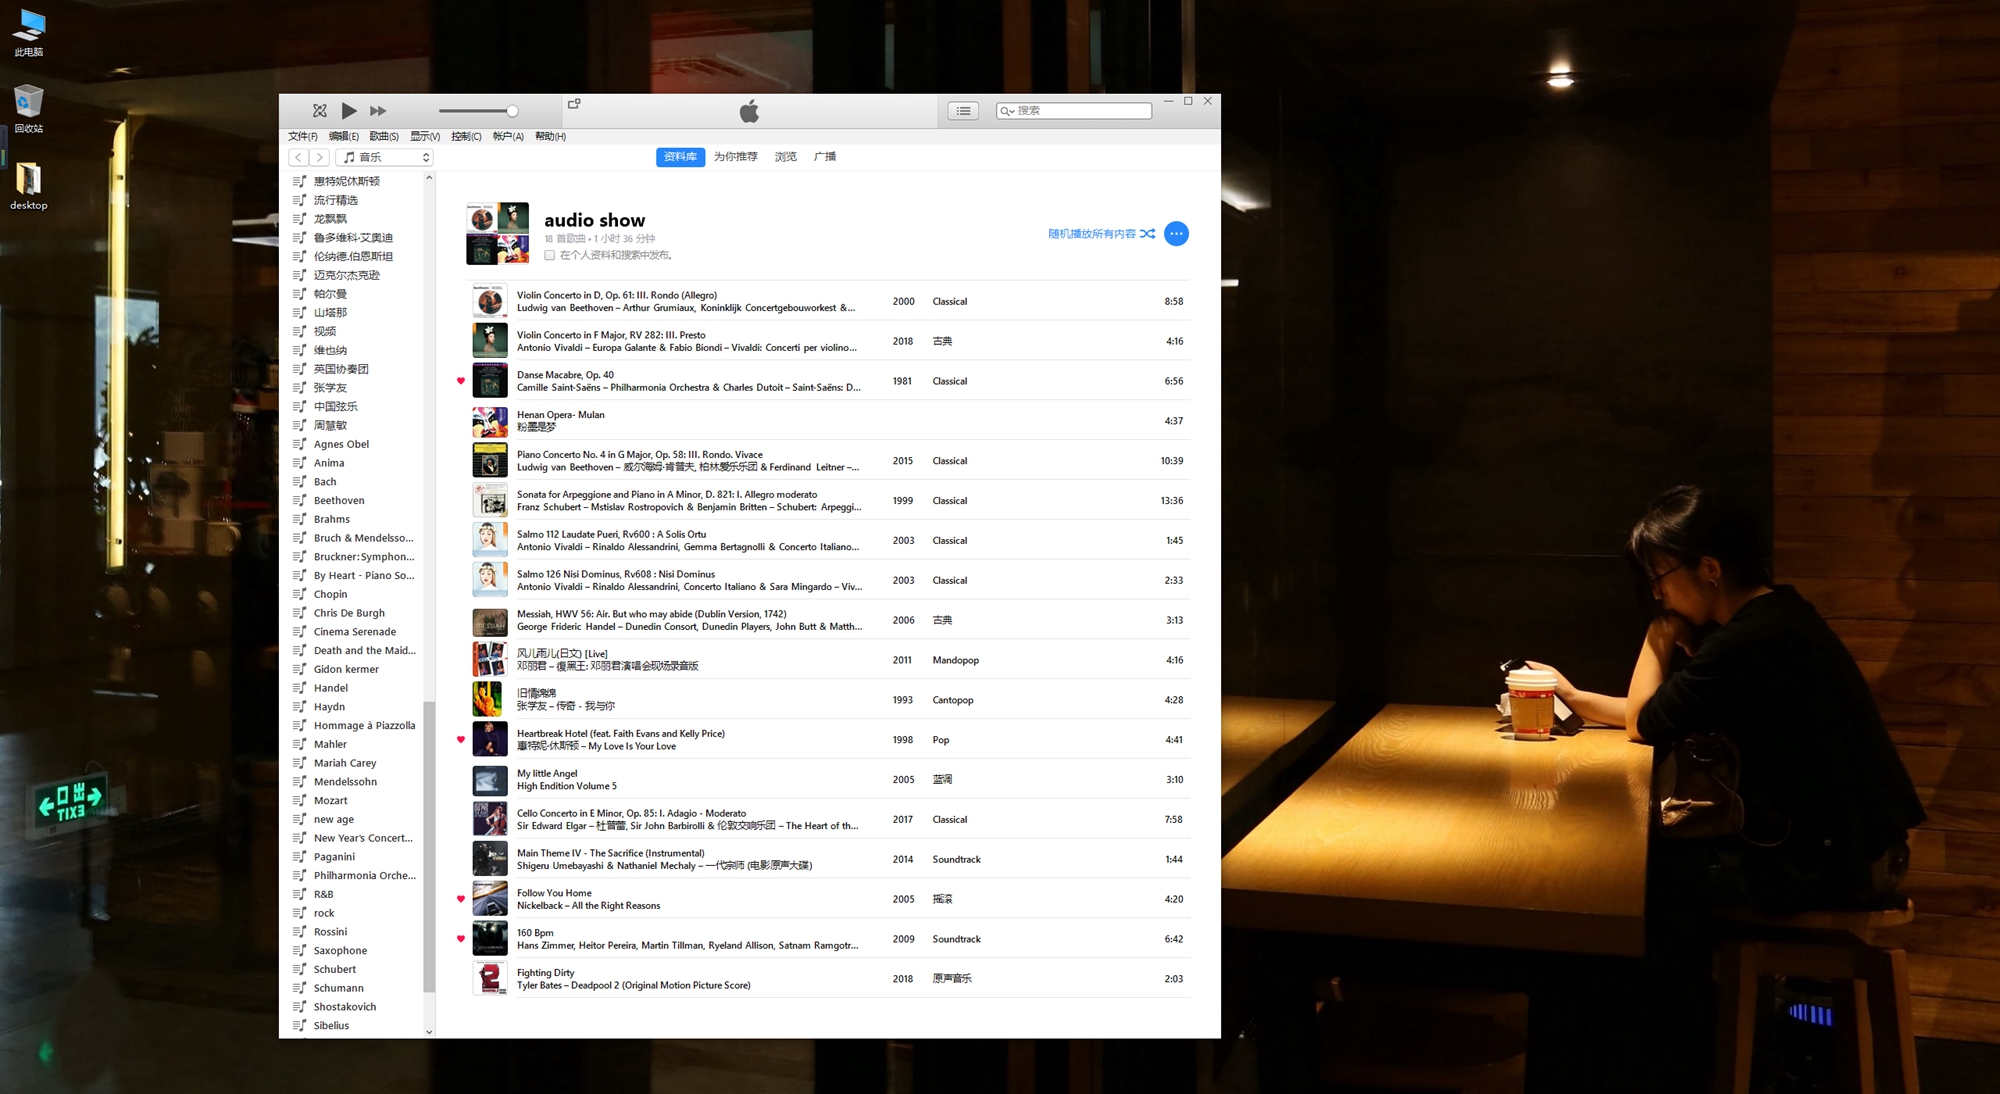Click the forward navigation arrow
The width and height of the screenshot is (2000, 1094).
tap(319, 157)
